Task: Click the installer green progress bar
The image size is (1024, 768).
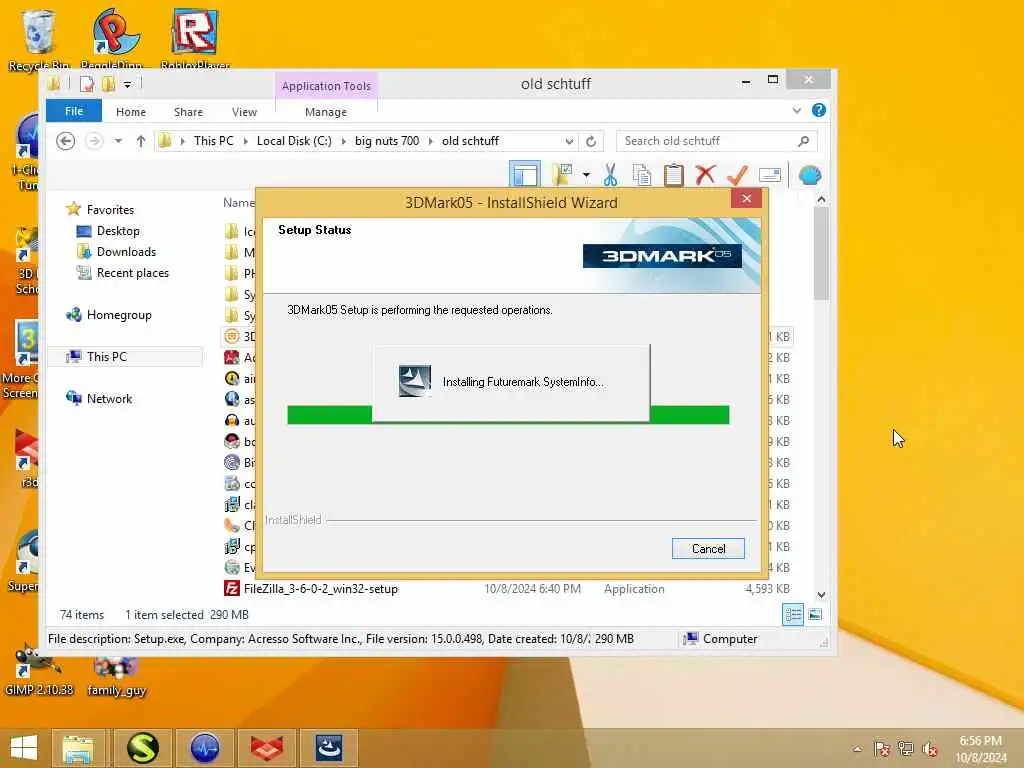Action: click(508, 415)
